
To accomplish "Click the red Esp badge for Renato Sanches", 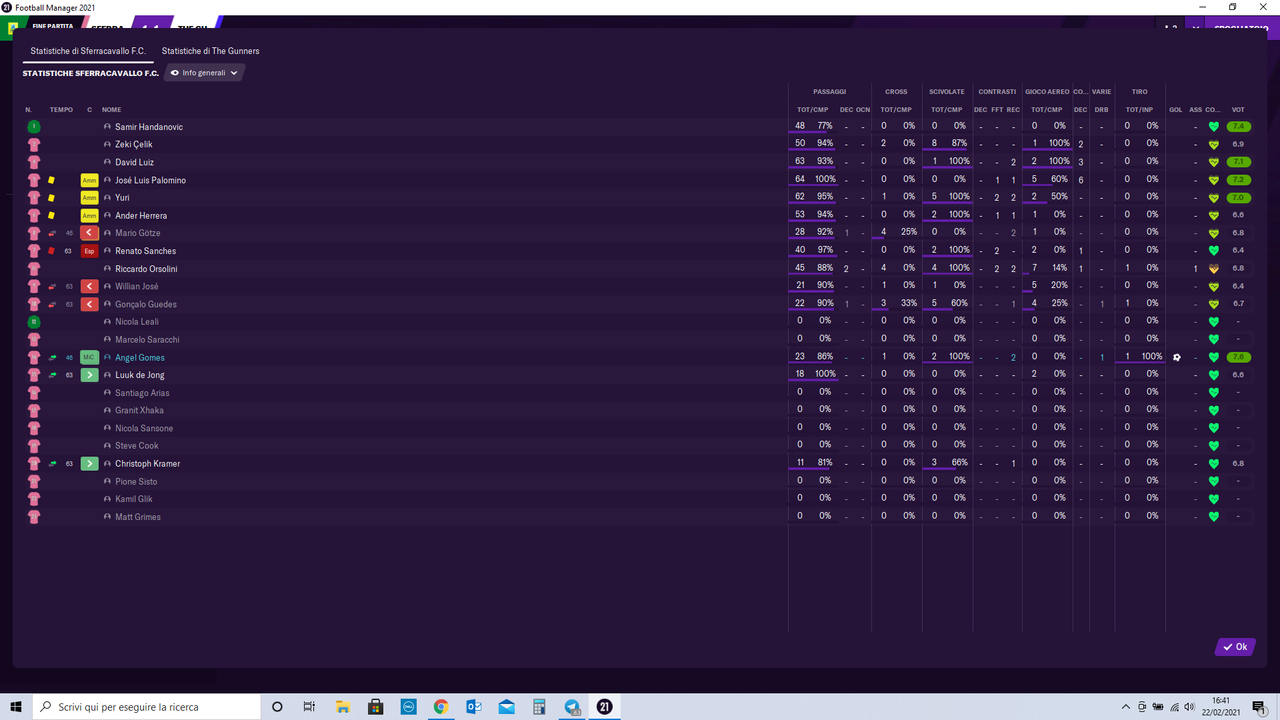I will point(90,251).
